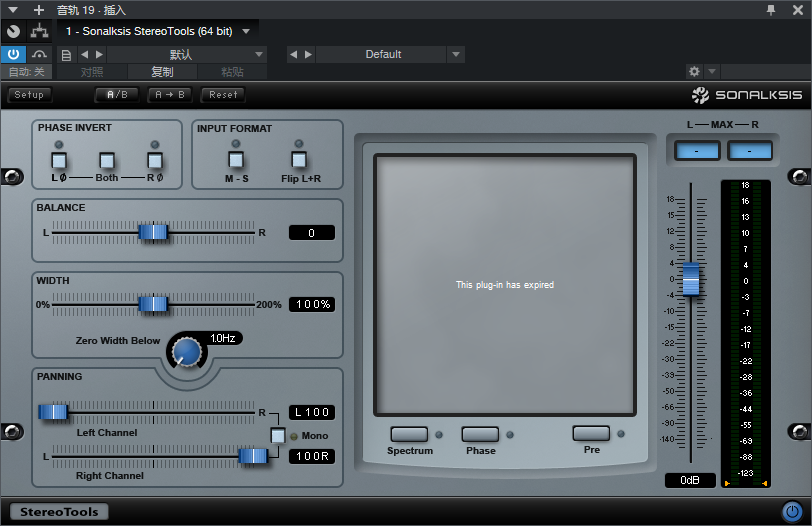This screenshot has height=526, width=812.
Task: Click the 自动: 关 automation button
Action: pos(26,72)
